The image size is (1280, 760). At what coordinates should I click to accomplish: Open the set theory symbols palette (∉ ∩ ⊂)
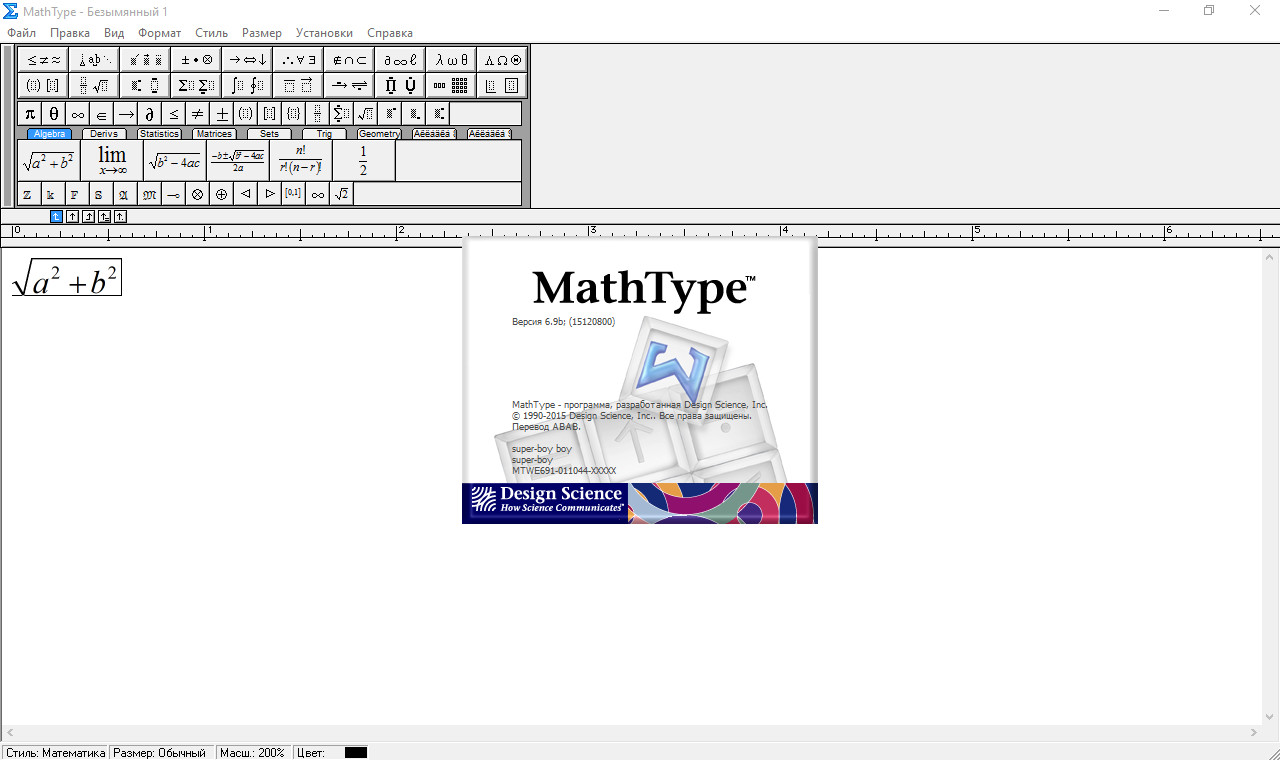[349, 59]
